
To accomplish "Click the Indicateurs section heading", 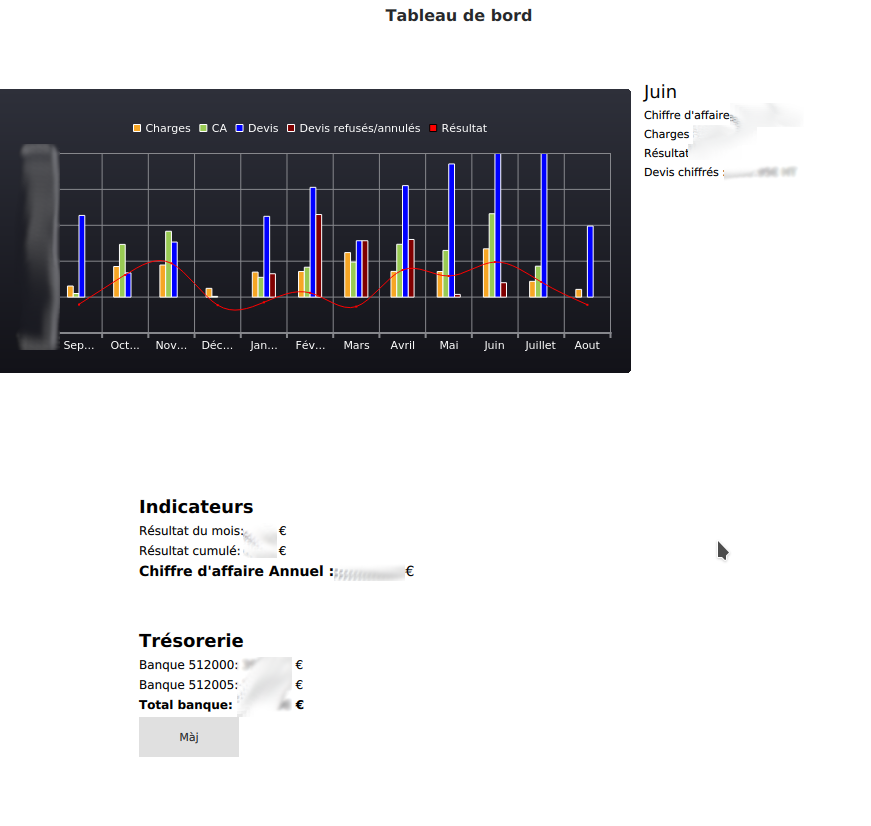I will [196, 507].
